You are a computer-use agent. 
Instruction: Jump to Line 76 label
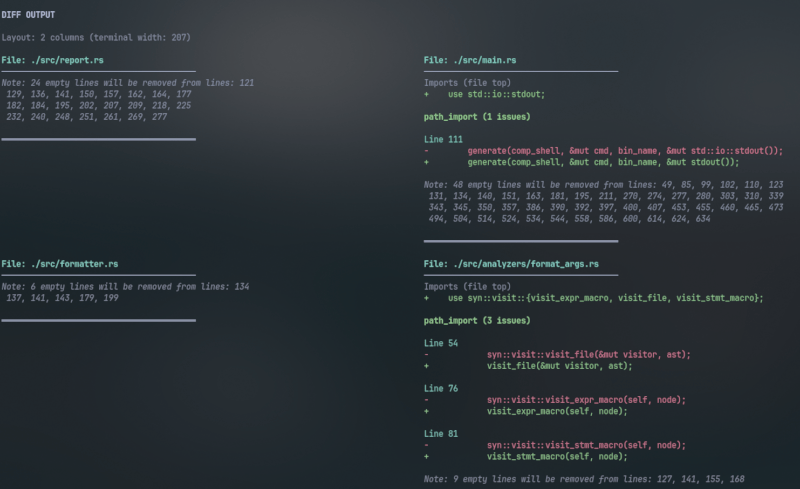pos(441,388)
